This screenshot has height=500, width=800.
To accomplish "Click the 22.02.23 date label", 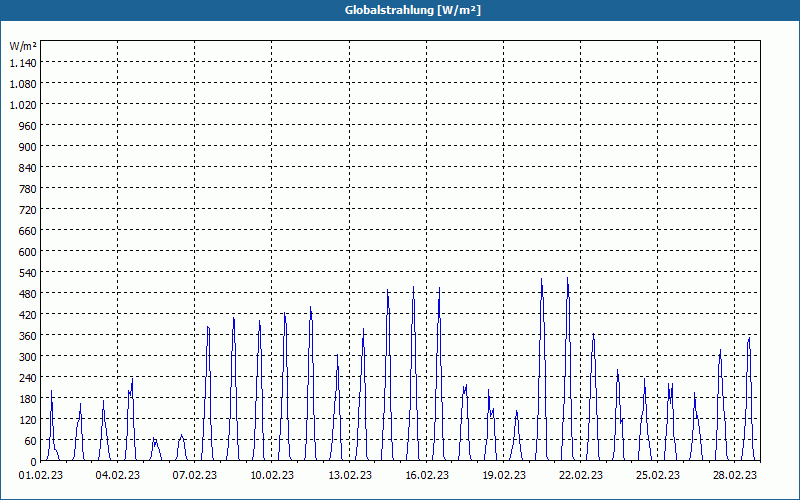I will coord(581,476).
